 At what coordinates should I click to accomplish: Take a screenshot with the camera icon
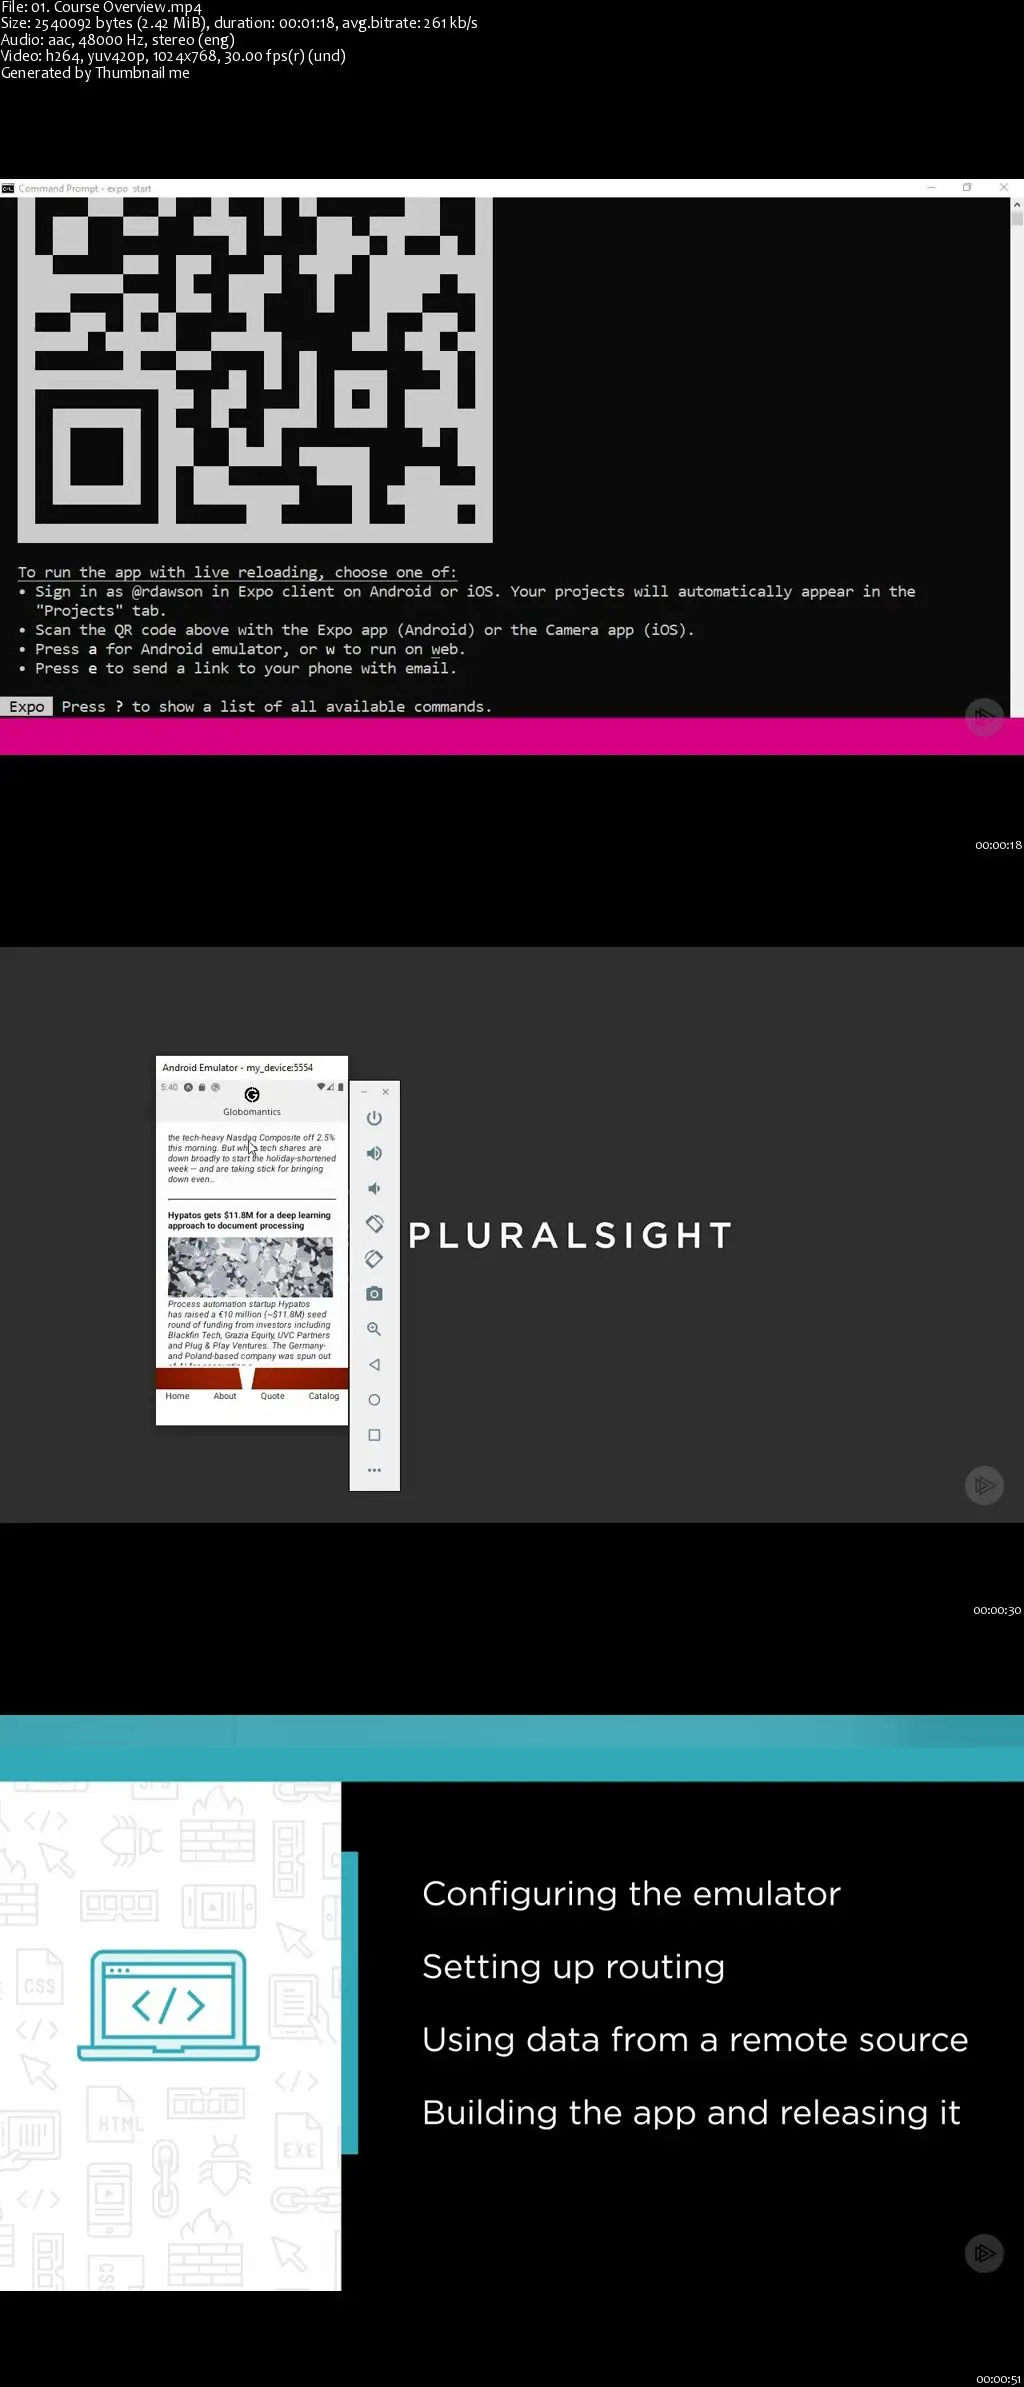click(x=374, y=1294)
